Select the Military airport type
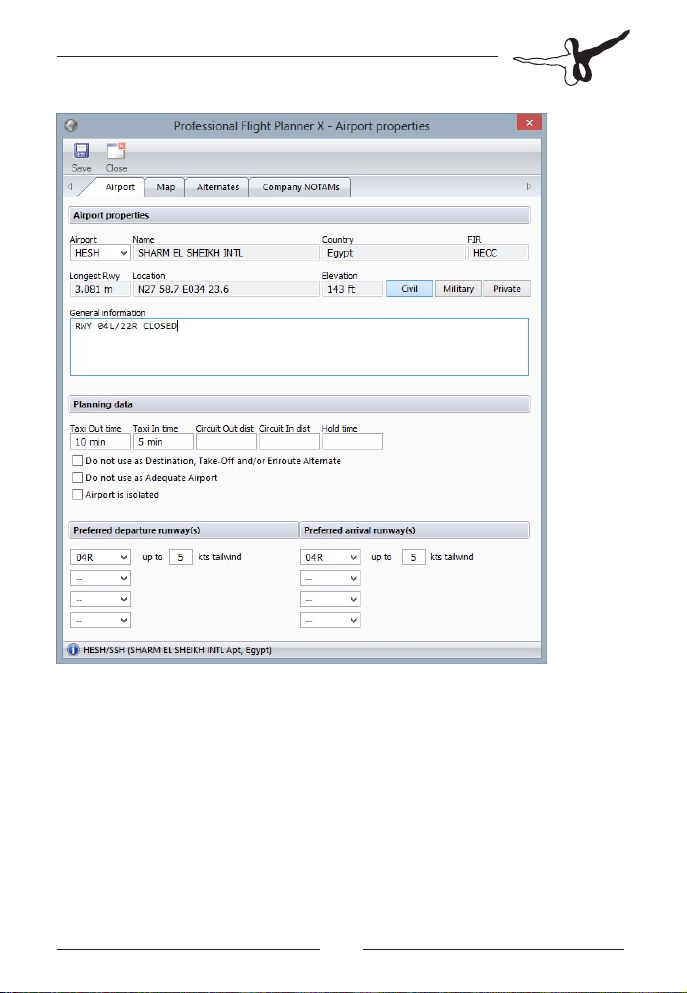The height and width of the screenshot is (993, 687). pyautogui.click(x=458, y=289)
